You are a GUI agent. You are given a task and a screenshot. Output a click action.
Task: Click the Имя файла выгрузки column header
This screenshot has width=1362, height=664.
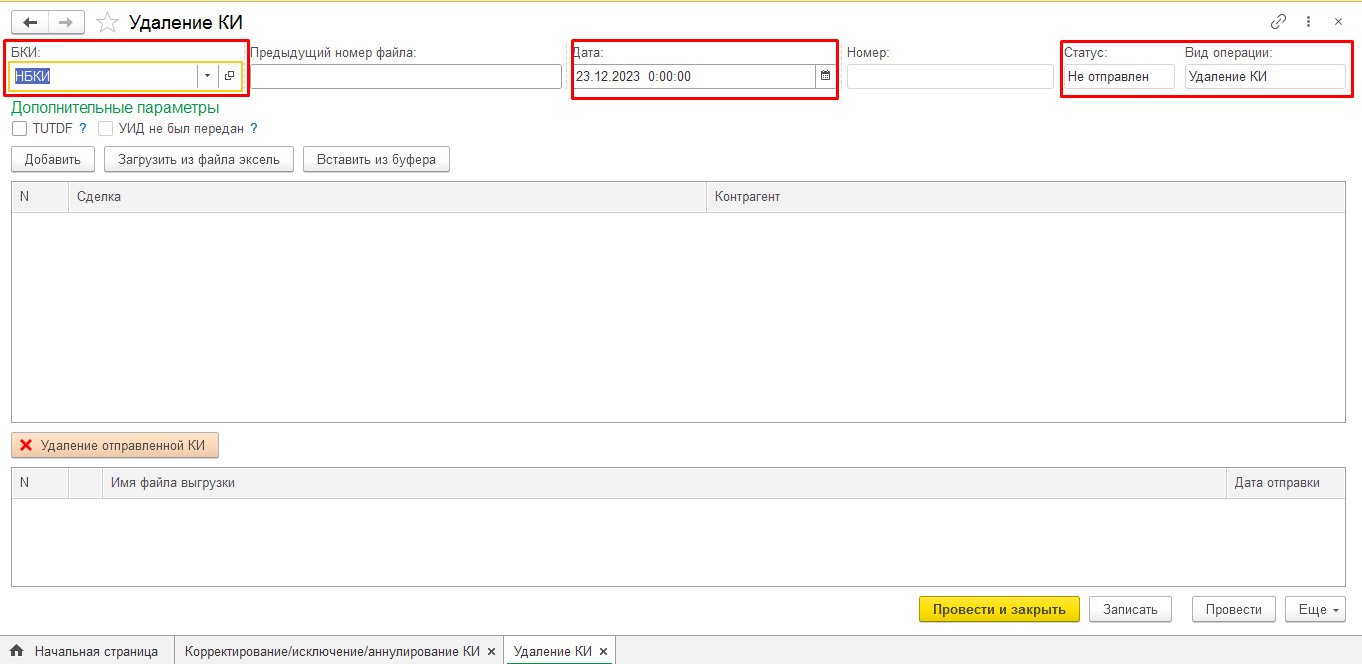click(664, 483)
